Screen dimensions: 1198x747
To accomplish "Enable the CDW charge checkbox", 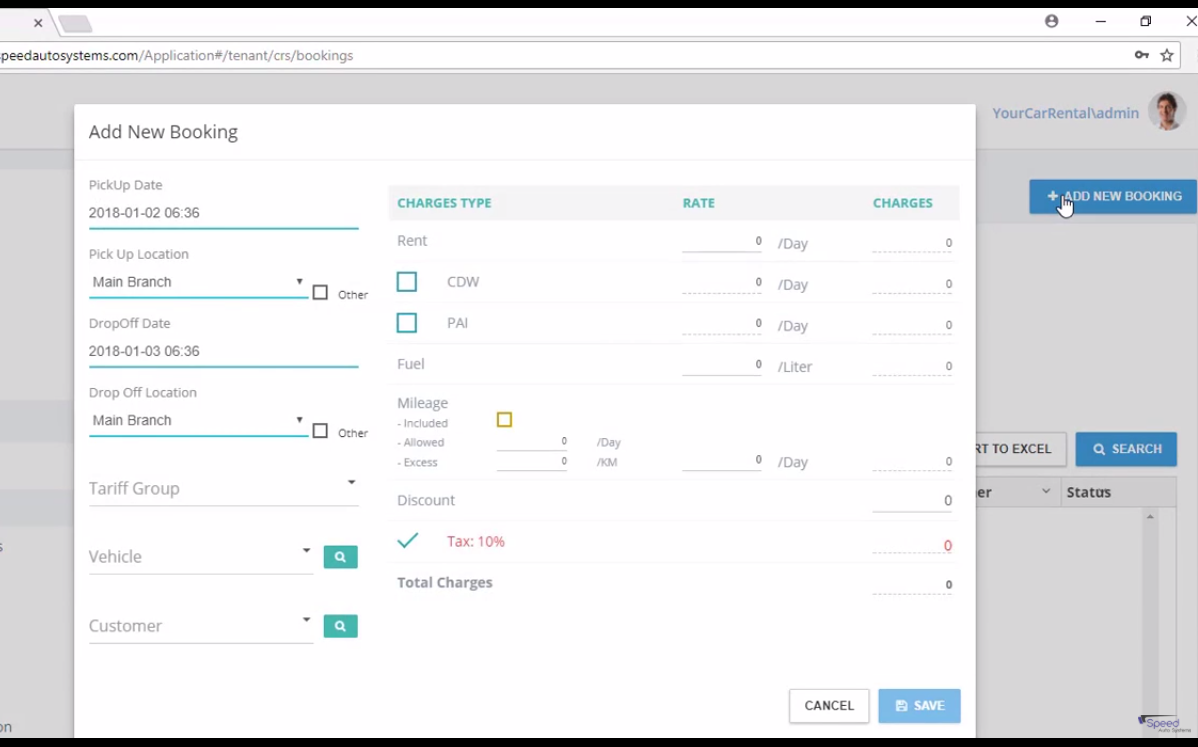I will click(406, 281).
